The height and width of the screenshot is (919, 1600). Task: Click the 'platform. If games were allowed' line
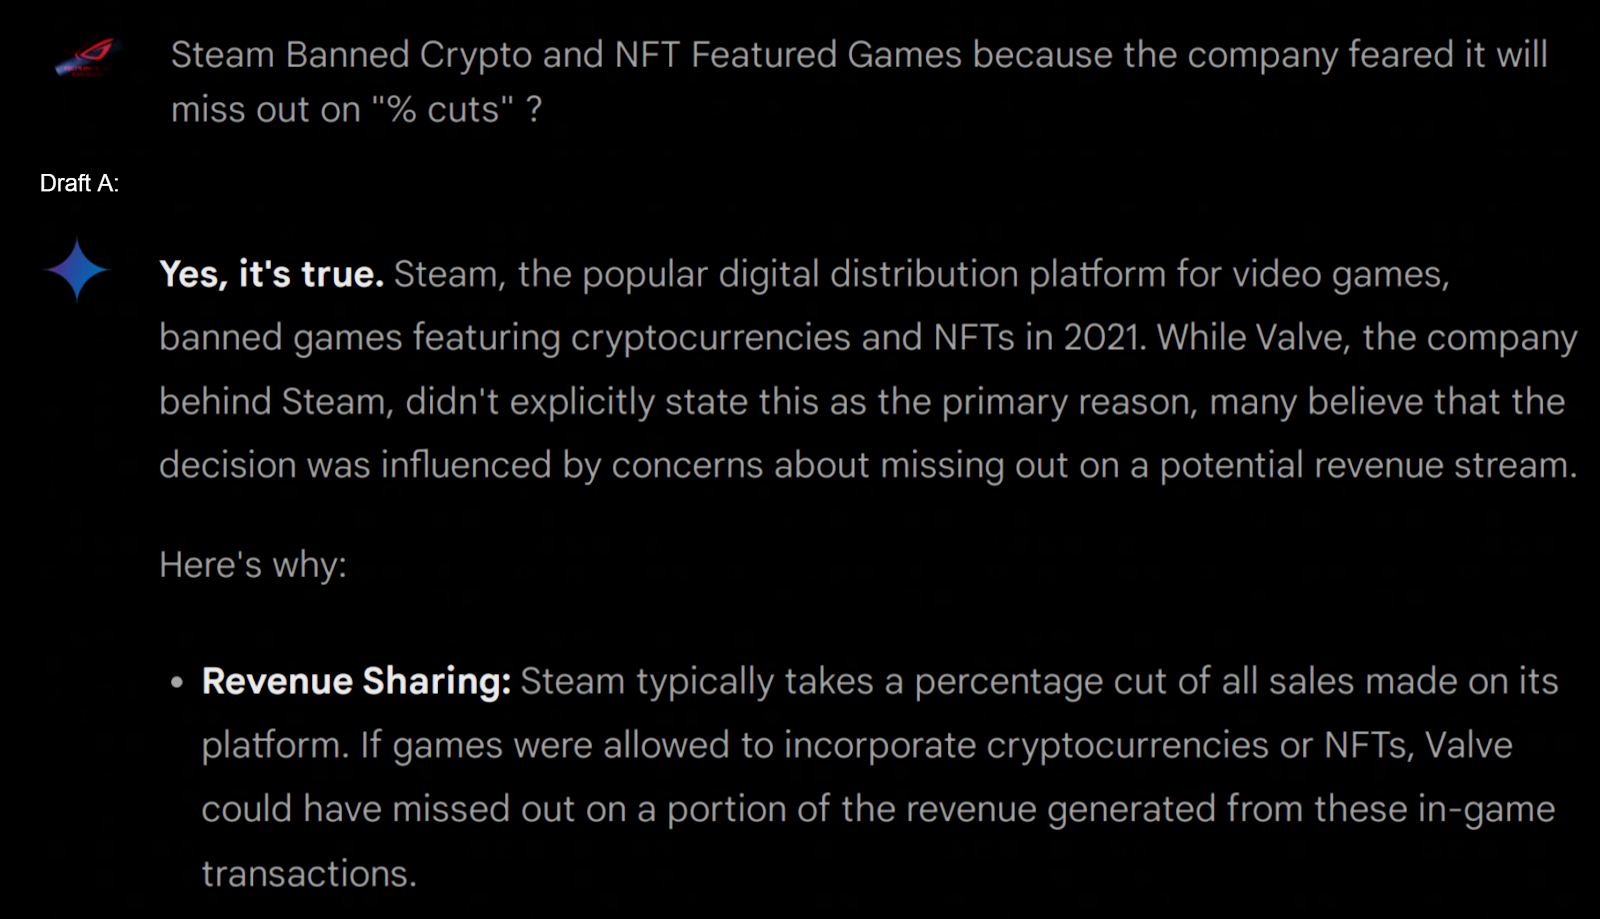(x=857, y=745)
